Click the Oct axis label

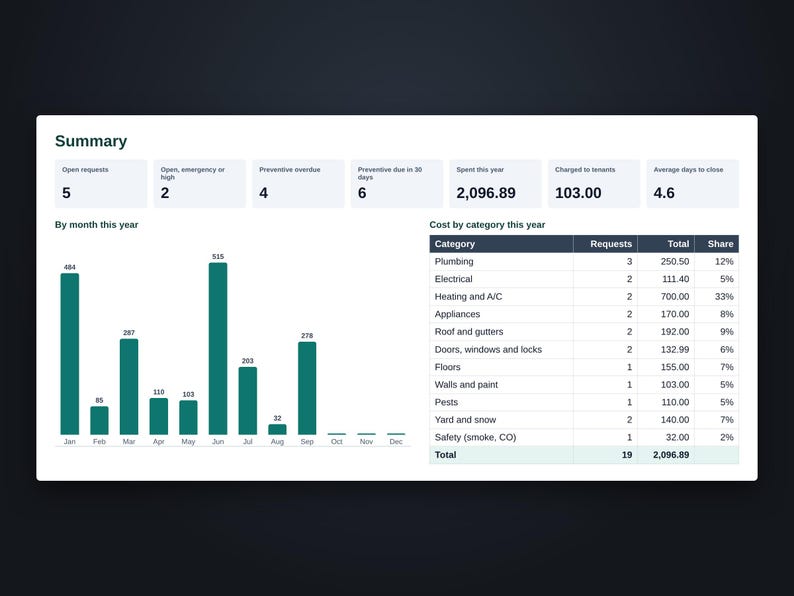tap(337, 442)
